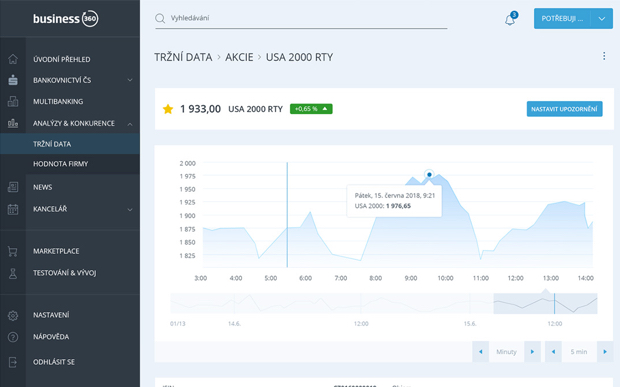The image size is (620, 387).
Task: Open the Potřebuji dropdown arrow
Action: click(602, 19)
